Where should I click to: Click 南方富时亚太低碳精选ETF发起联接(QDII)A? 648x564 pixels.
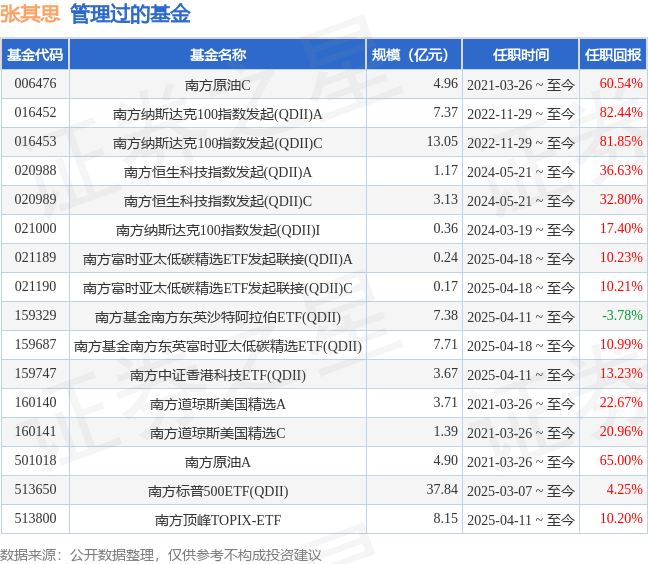[x=218, y=259]
